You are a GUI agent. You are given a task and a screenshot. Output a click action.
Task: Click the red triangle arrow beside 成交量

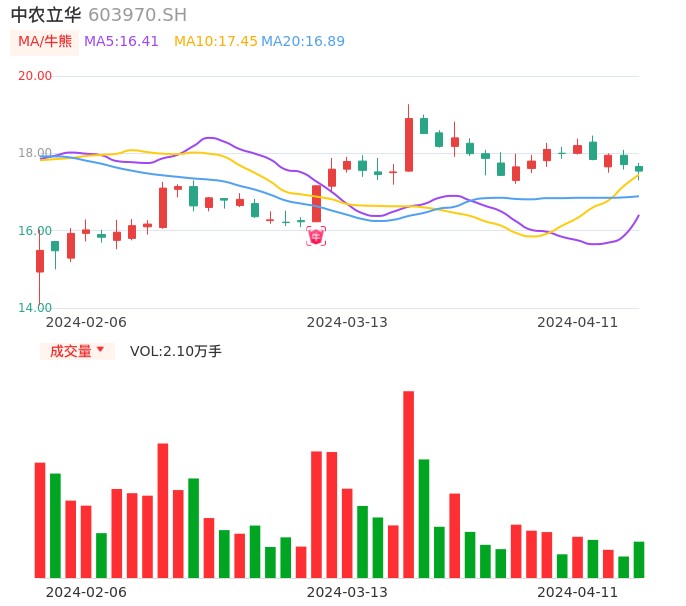pos(100,350)
